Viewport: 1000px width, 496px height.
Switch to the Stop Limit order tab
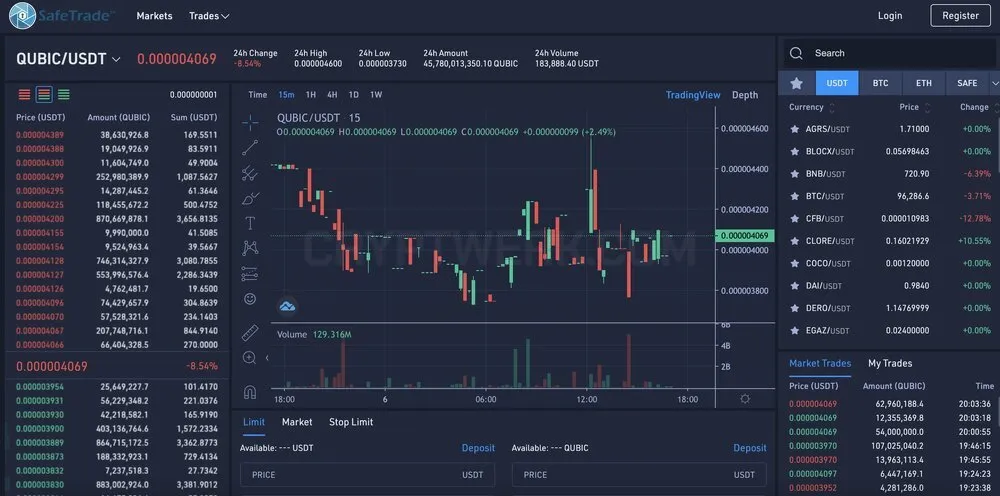pos(351,422)
